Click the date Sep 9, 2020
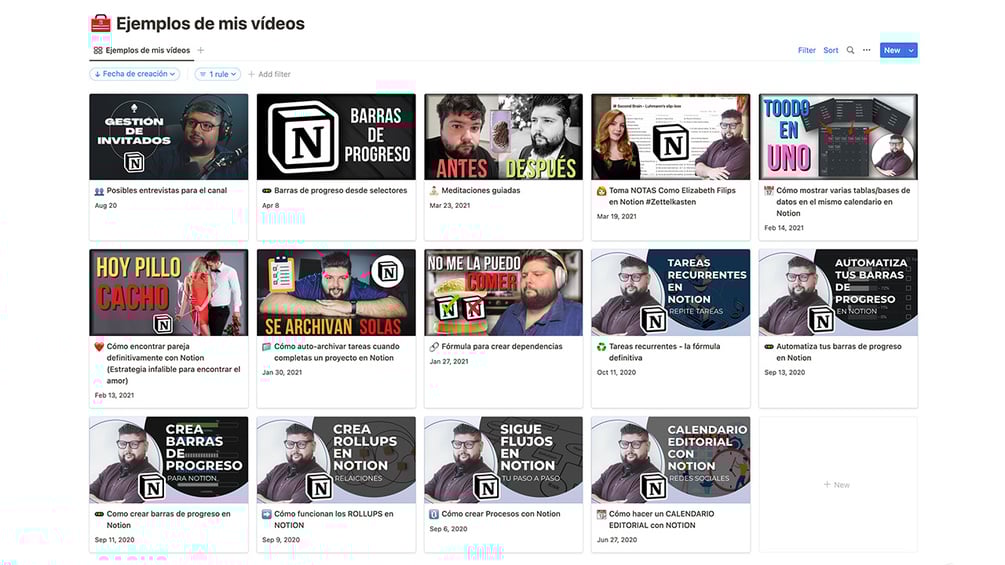This screenshot has height=565, width=1005. (x=281, y=540)
